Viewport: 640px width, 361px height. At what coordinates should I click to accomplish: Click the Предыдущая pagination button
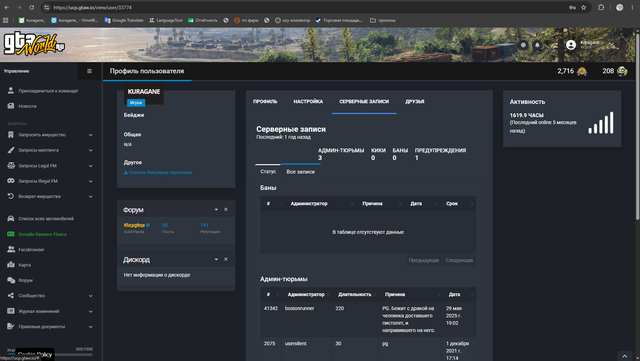point(424,260)
